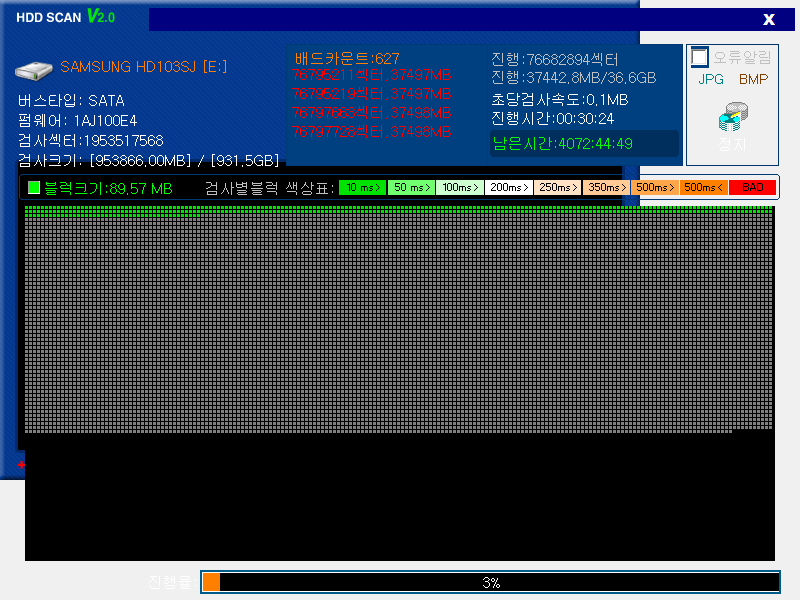Click the 검사크기 [953866.00MB] text
This screenshot has height=600, width=800.
[148, 161]
